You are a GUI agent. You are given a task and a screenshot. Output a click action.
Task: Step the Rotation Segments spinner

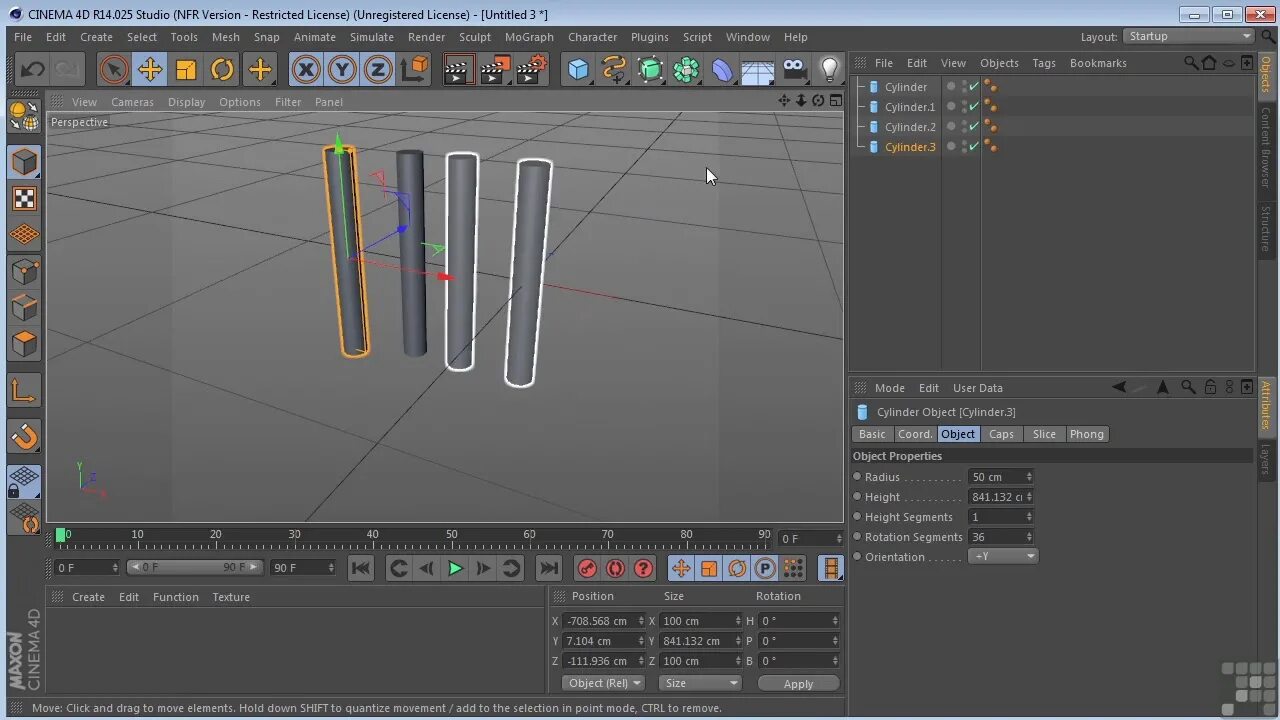tap(1029, 537)
